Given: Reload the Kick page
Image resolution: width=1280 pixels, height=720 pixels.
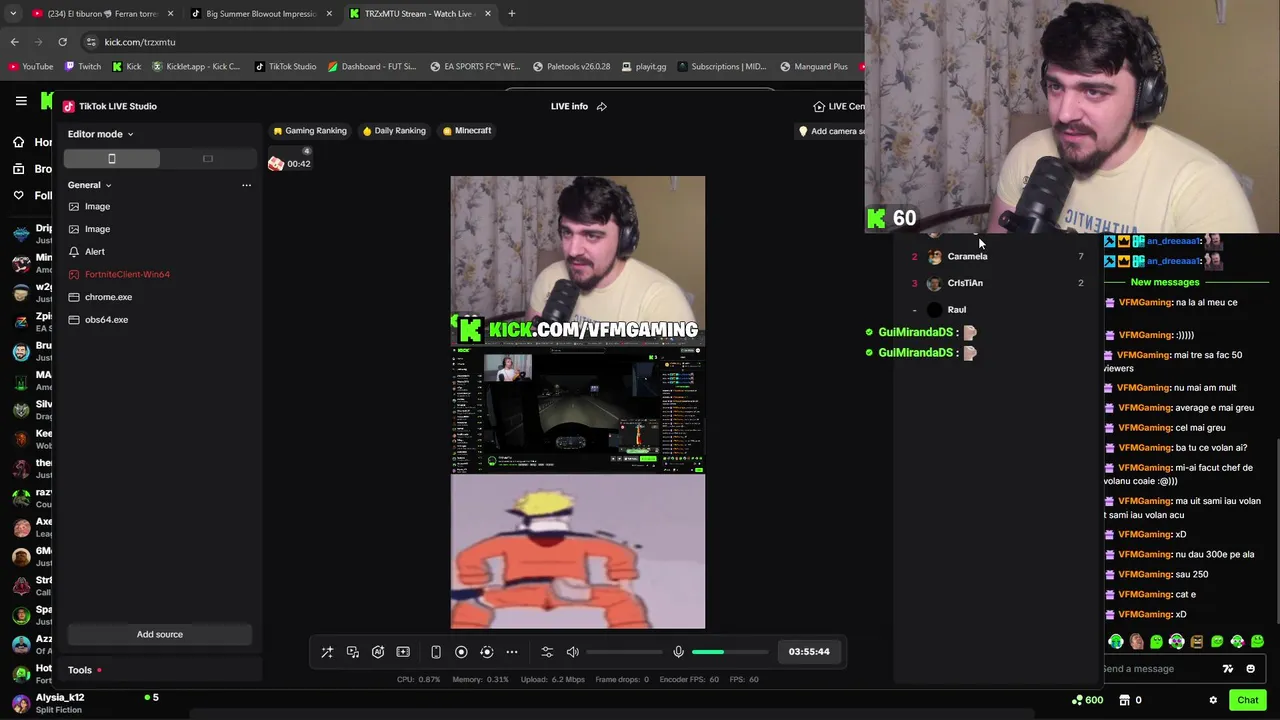Looking at the screenshot, I should tap(62, 42).
